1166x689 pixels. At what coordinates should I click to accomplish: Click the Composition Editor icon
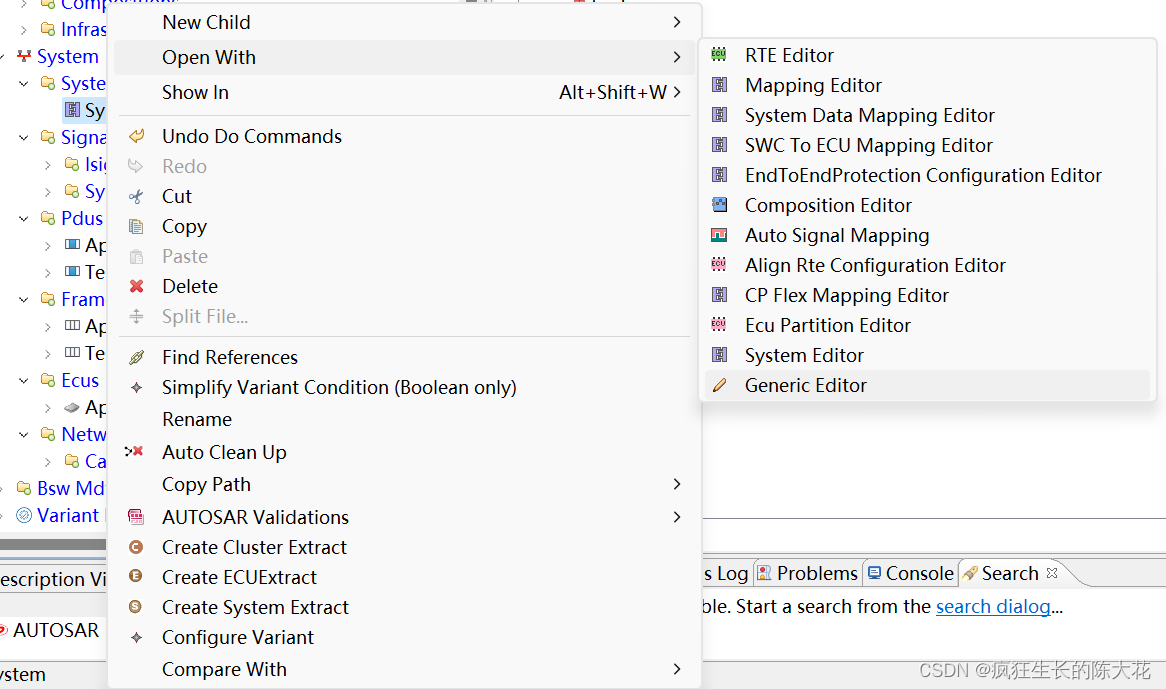[x=719, y=205]
